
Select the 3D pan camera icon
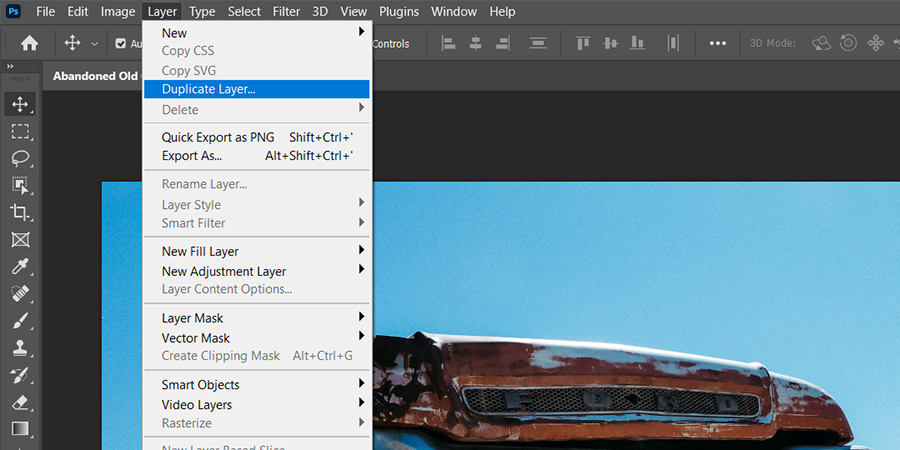coord(875,43)
